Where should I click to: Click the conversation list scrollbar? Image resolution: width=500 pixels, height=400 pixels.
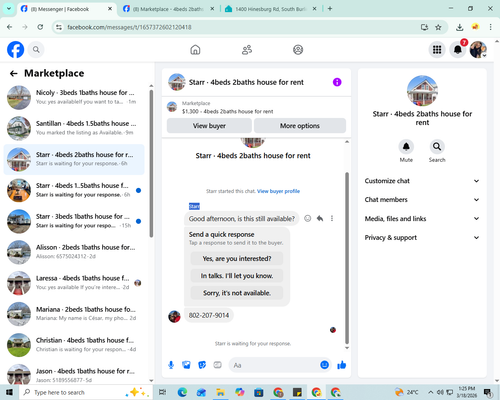pos(151,163)
